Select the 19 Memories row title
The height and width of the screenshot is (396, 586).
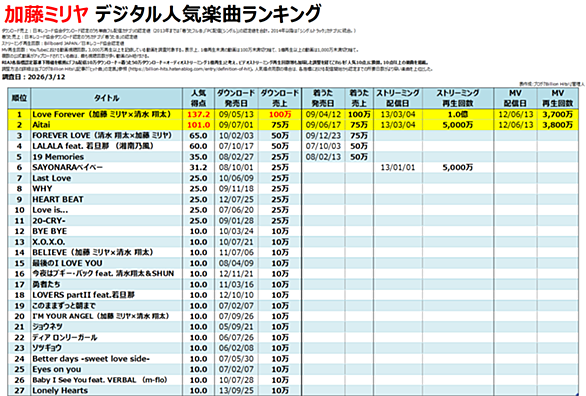pos(107,157)
